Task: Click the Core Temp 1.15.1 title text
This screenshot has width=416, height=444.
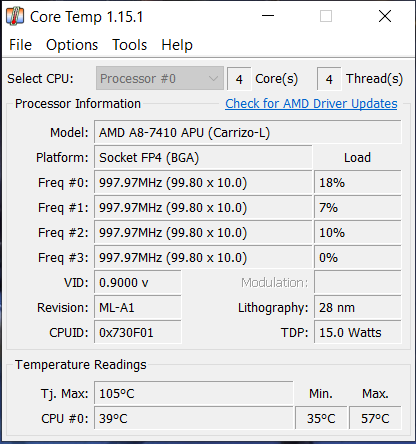Action: pos(87,17)
